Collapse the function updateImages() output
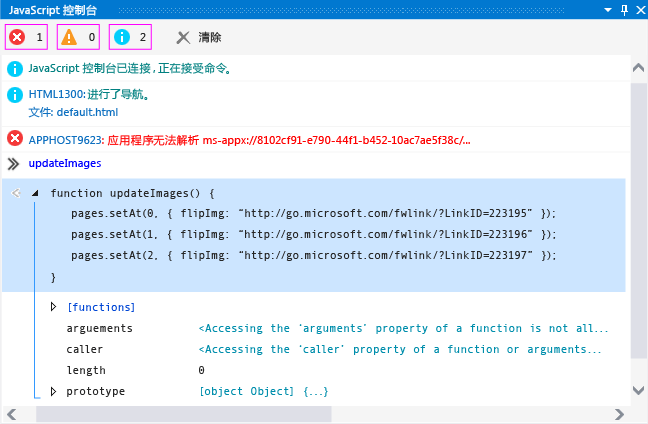This screenshot has height=424, width=648. click(x=35, y=193)
